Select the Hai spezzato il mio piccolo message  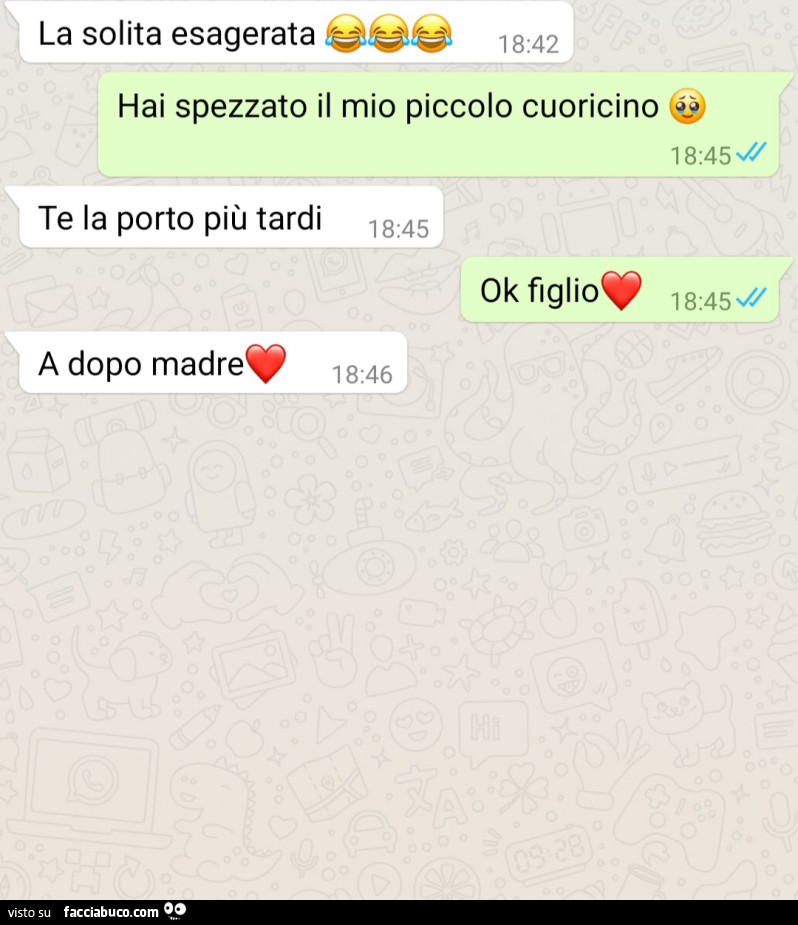tap(438, 124)
